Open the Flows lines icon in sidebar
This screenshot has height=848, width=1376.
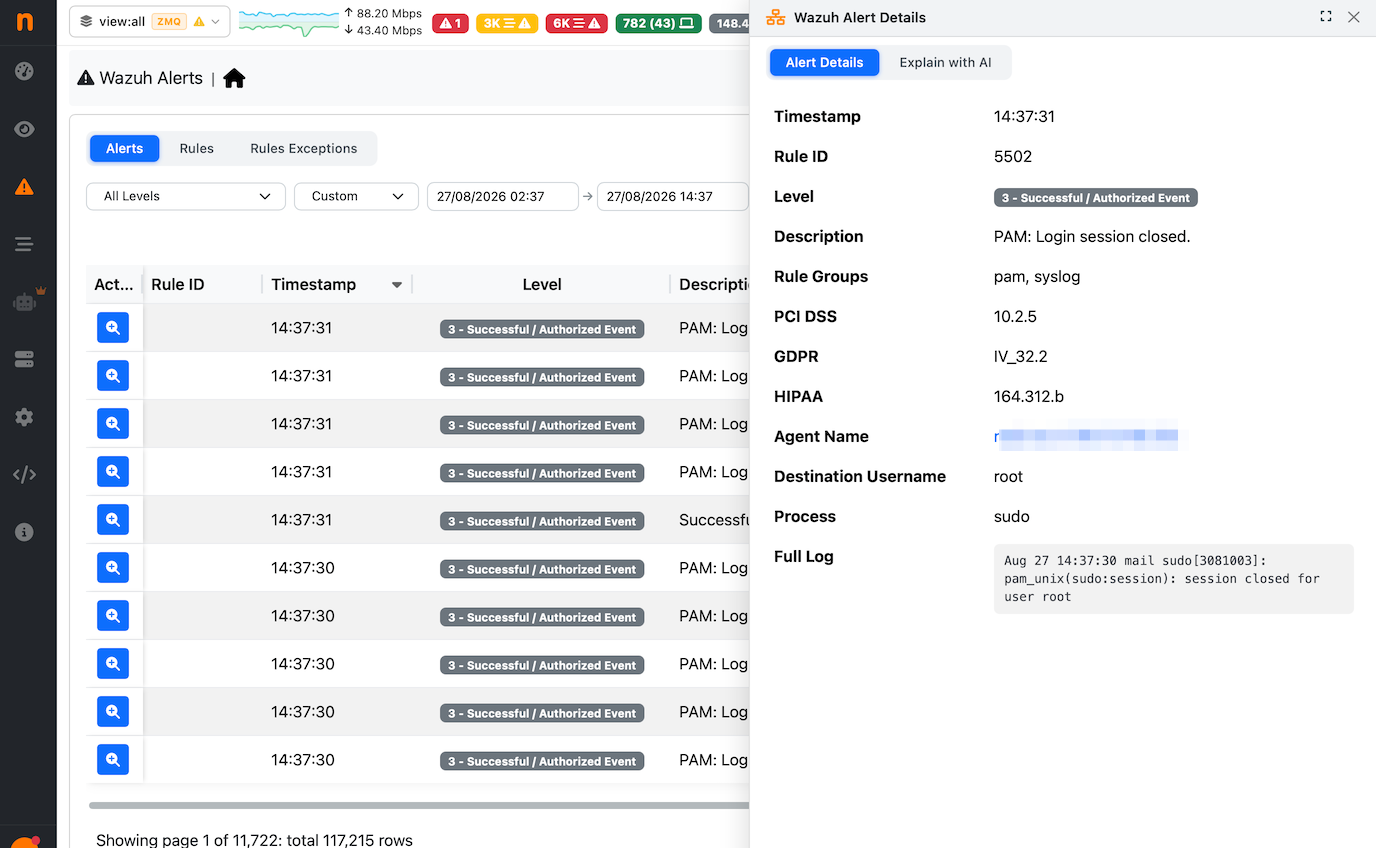(25, 244)
